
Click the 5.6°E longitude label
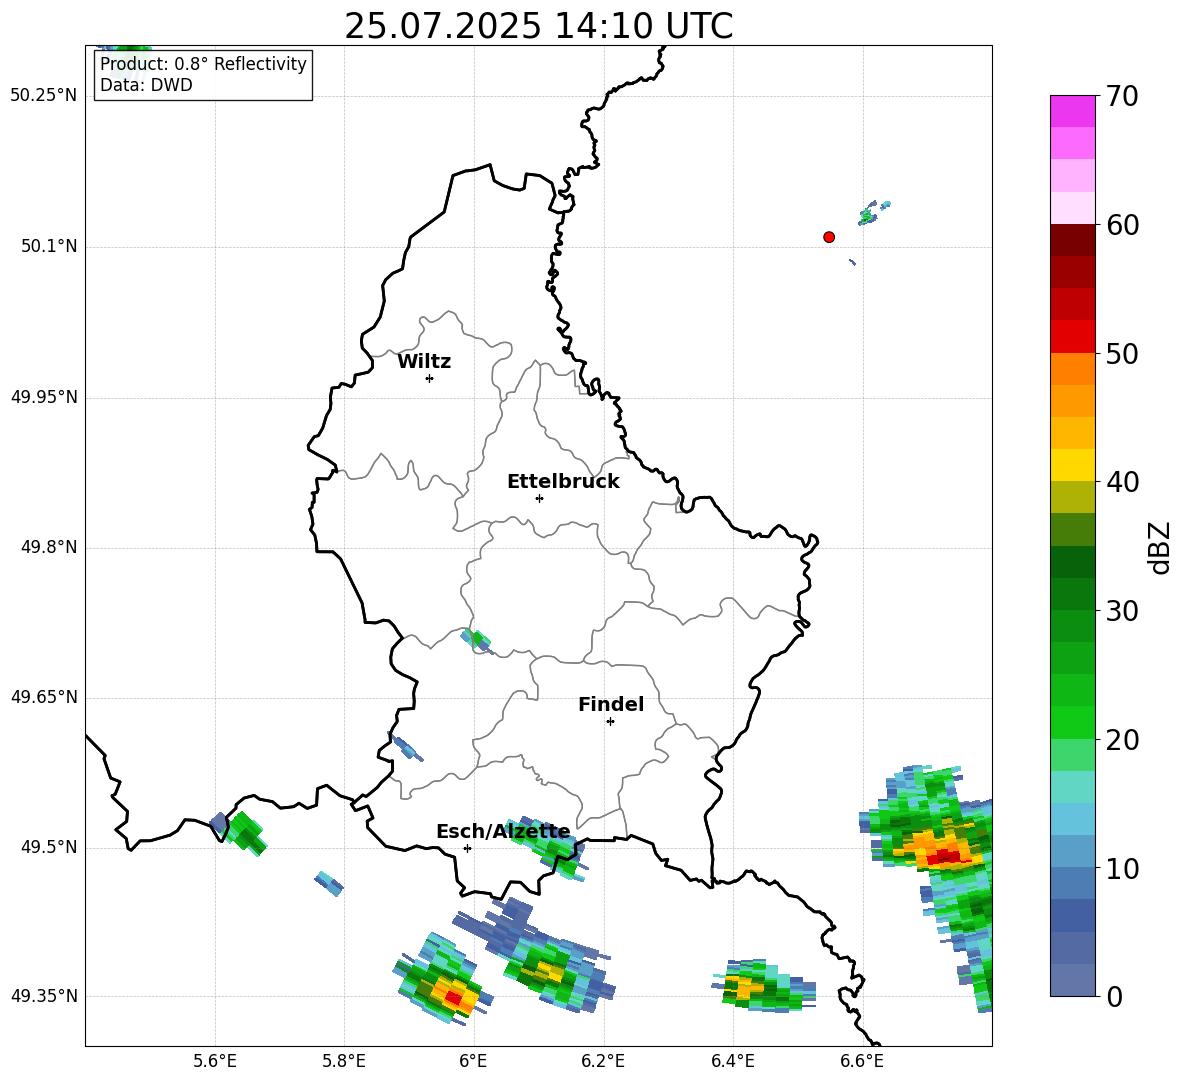pyautogui.click(x=215, y=1062)
